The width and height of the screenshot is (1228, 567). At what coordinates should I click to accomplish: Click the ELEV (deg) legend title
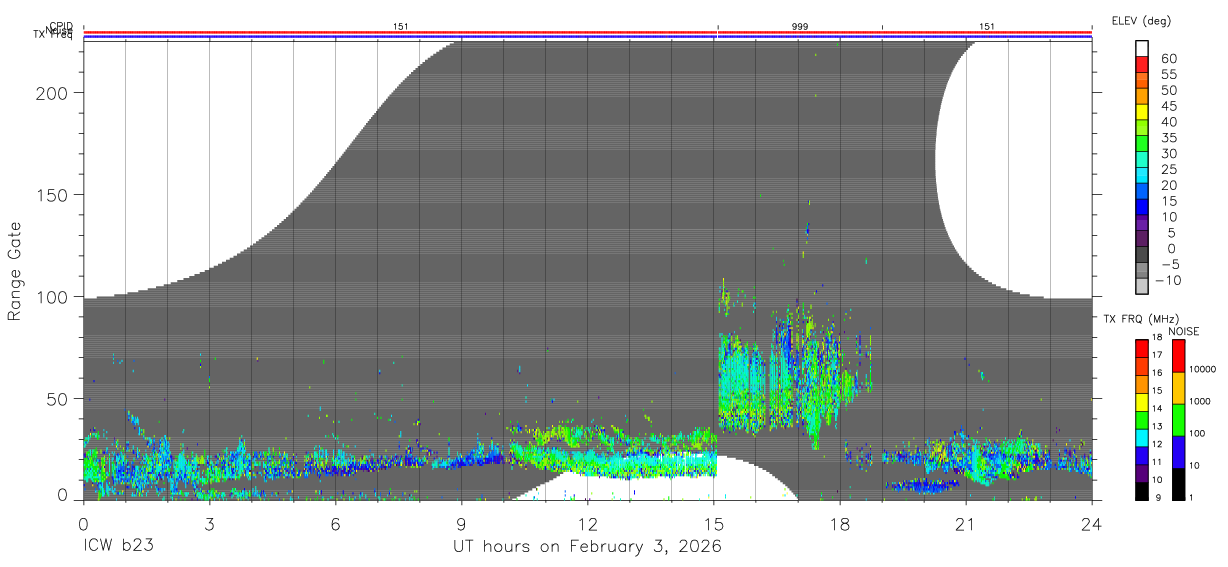1141,21
